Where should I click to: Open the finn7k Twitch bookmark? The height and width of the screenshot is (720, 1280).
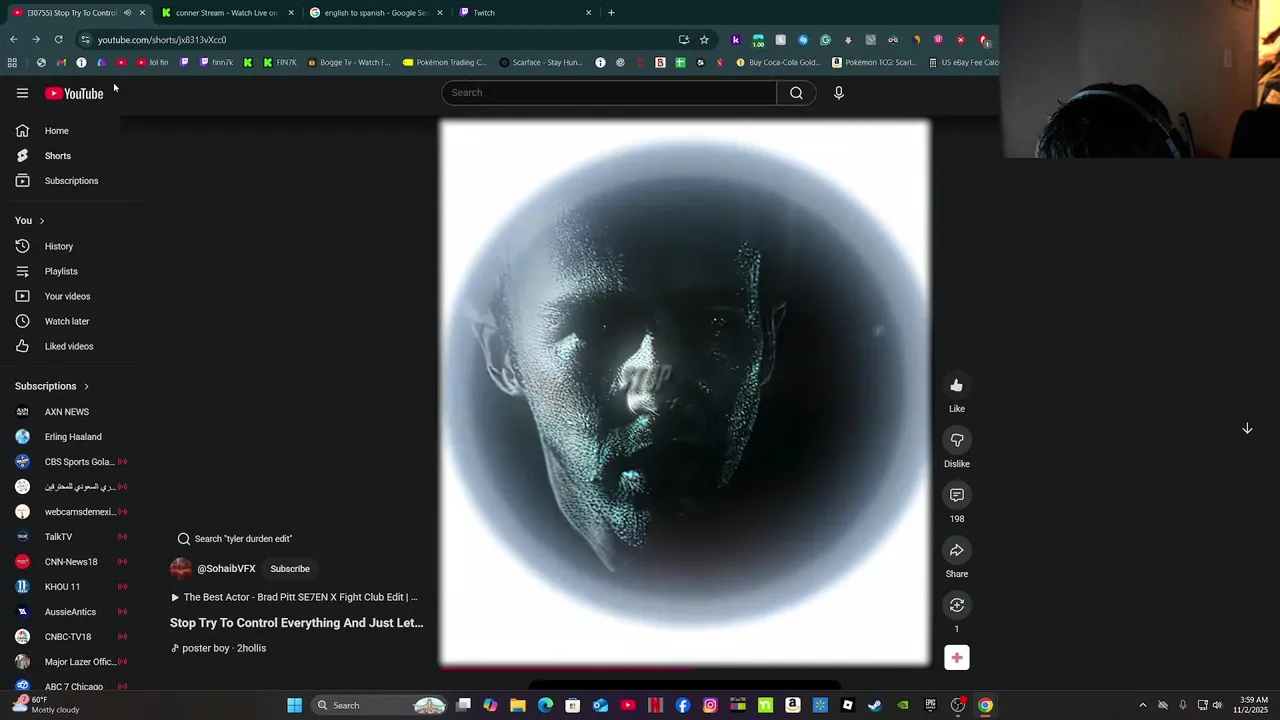[216, 63]
